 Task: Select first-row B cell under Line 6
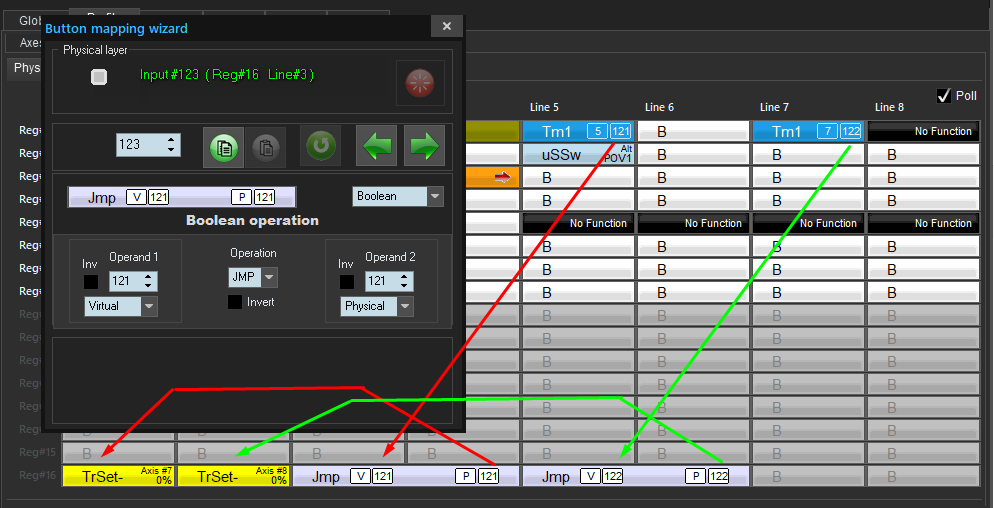coord(693,131)
